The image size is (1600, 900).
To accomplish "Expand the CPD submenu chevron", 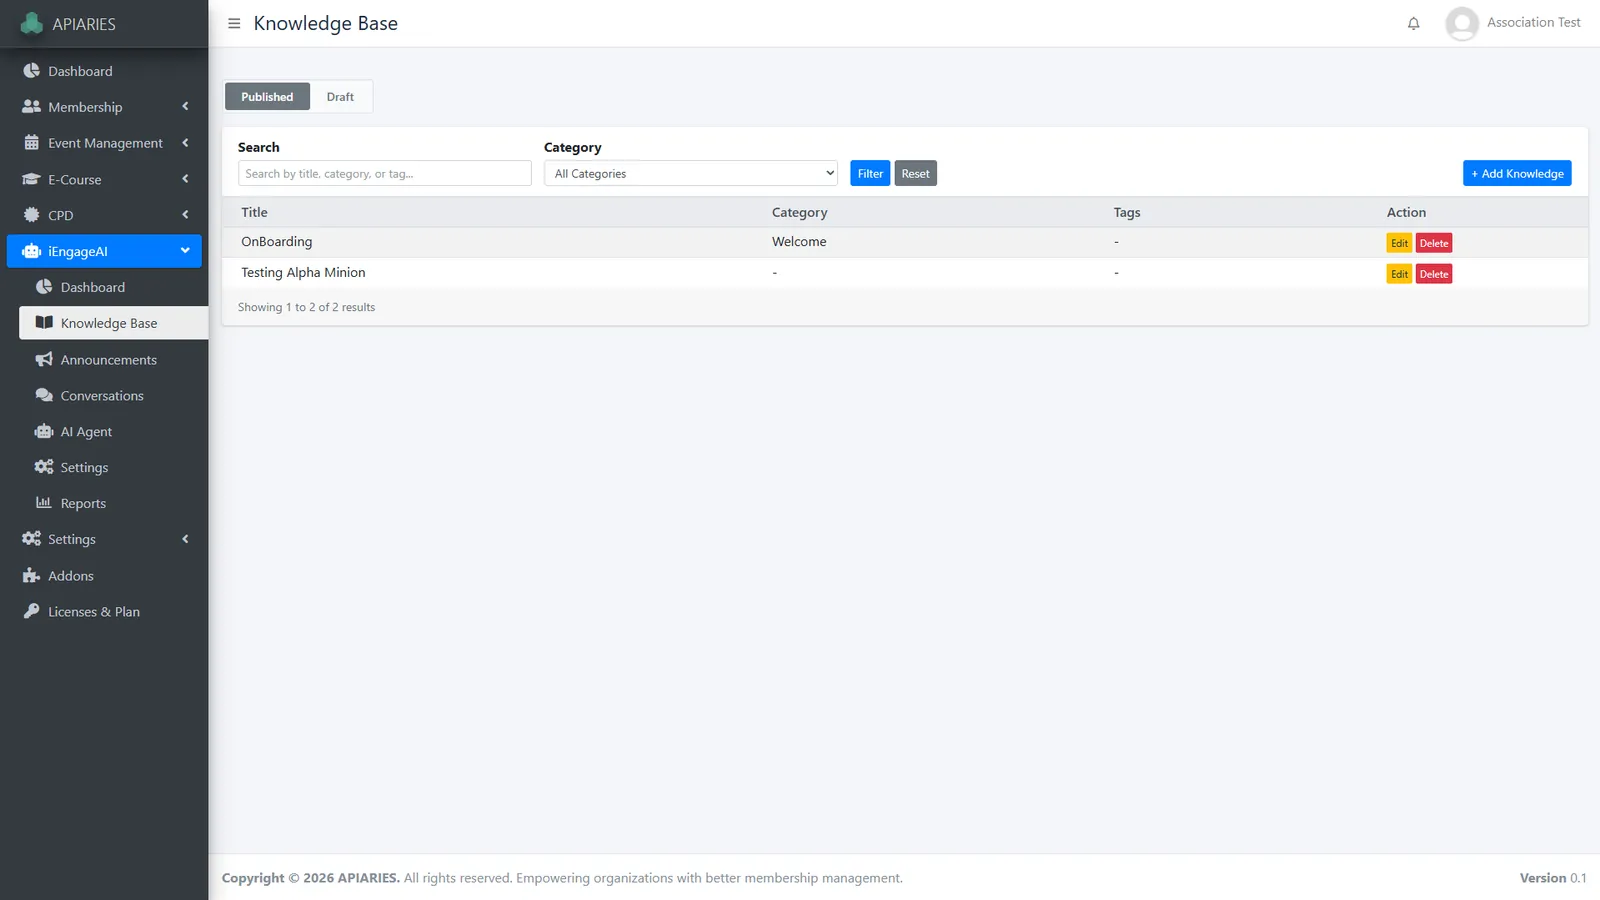I will pyautogui.click(x=185, y=214).
